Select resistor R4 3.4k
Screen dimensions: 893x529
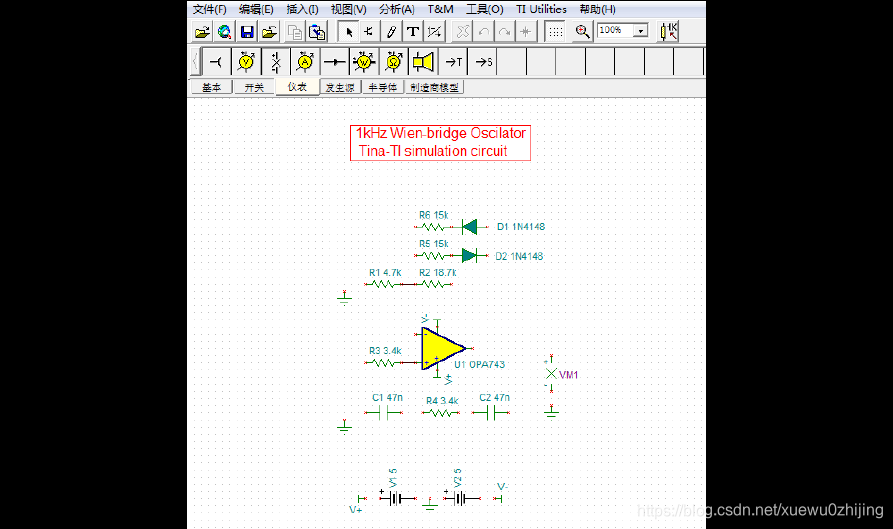[x=441, y=413]
